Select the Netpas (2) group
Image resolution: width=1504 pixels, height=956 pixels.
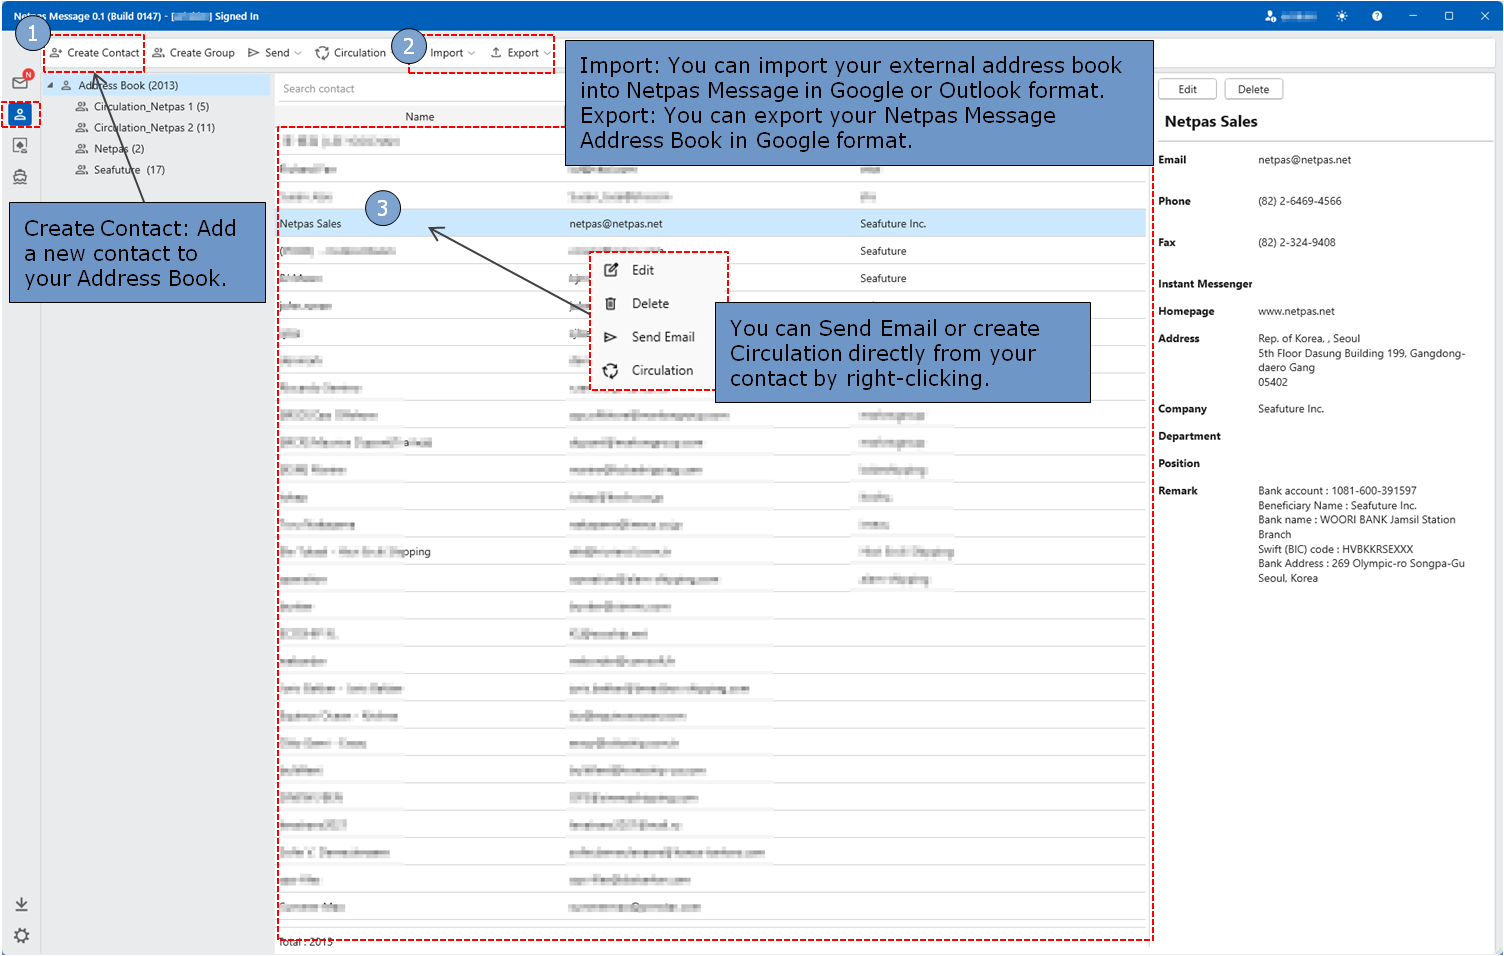[119, 149]
